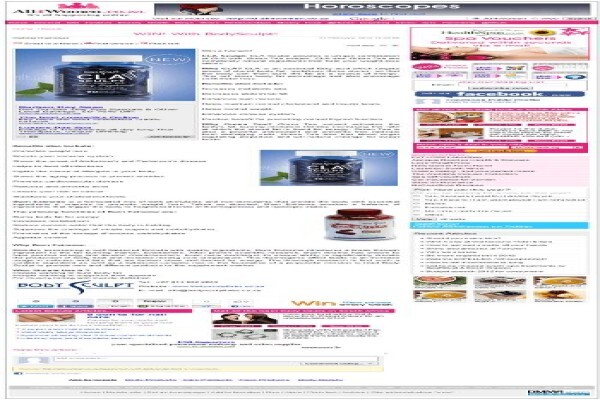
Task: Open the Spa Vouchers banner ad
Action: [499, 44]
